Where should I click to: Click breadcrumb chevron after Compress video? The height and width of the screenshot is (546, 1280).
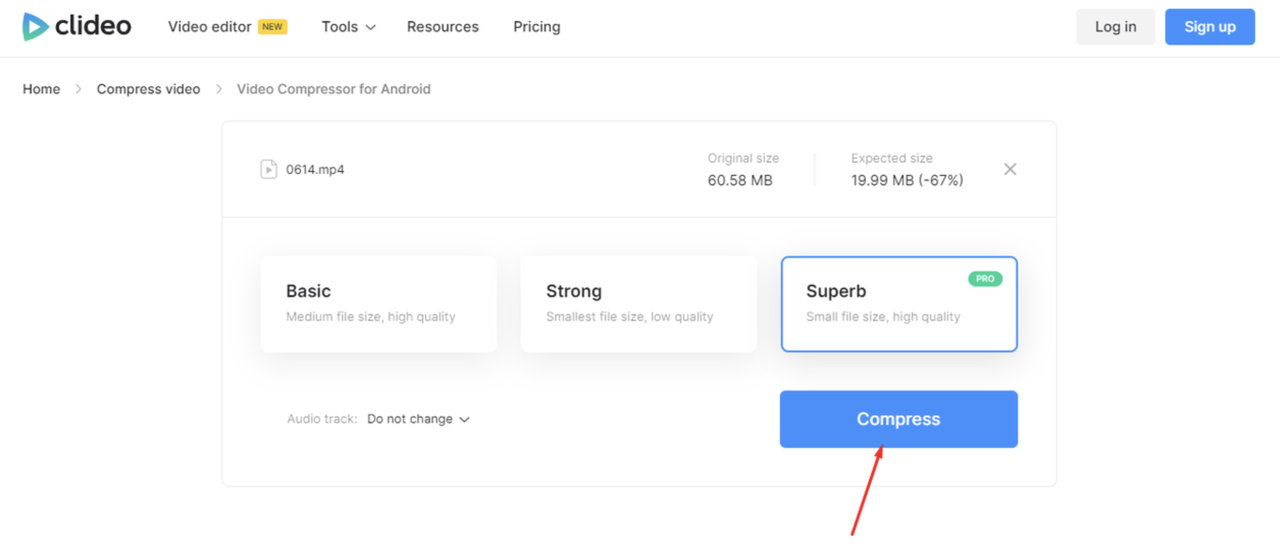(x=218, y=89)
